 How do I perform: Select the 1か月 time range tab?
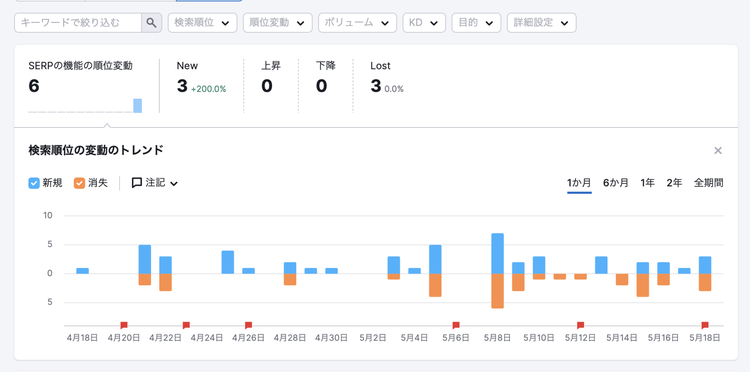click(579, 183)
